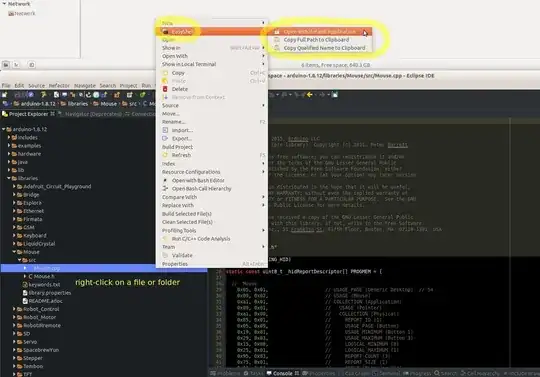Expand the Robot_Control folder
This screenshot has height=377, width=540.
tap(14, 309)
